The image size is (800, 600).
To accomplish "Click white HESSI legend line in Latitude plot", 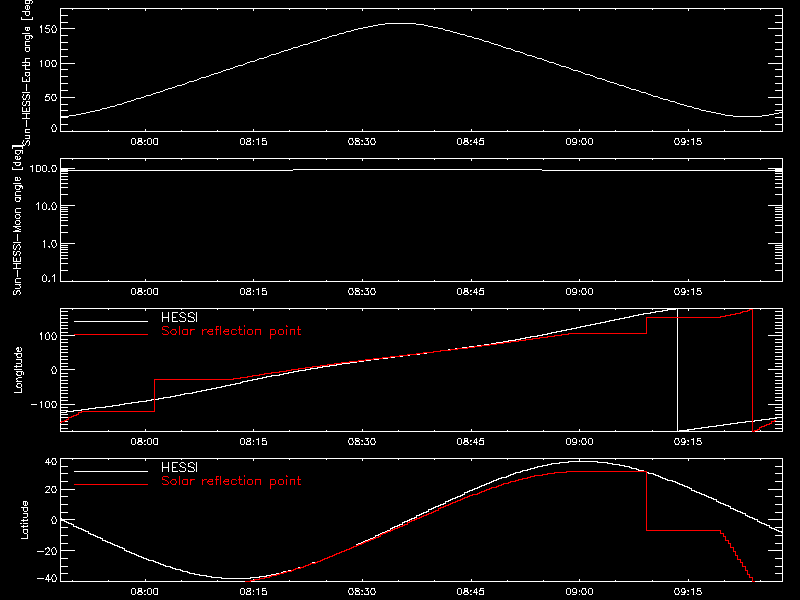I will pos(111,471).
